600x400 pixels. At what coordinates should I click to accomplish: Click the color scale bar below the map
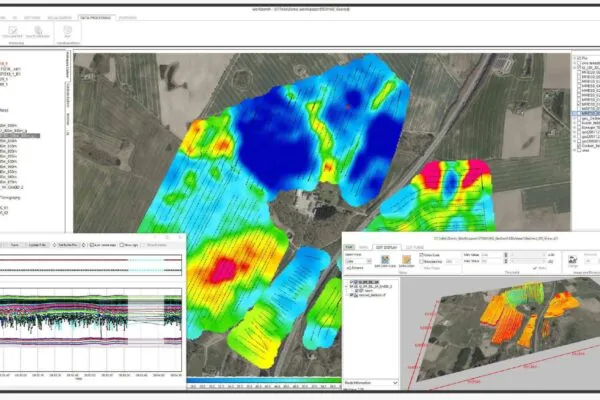pyautogui.click(x=264, y=380)
